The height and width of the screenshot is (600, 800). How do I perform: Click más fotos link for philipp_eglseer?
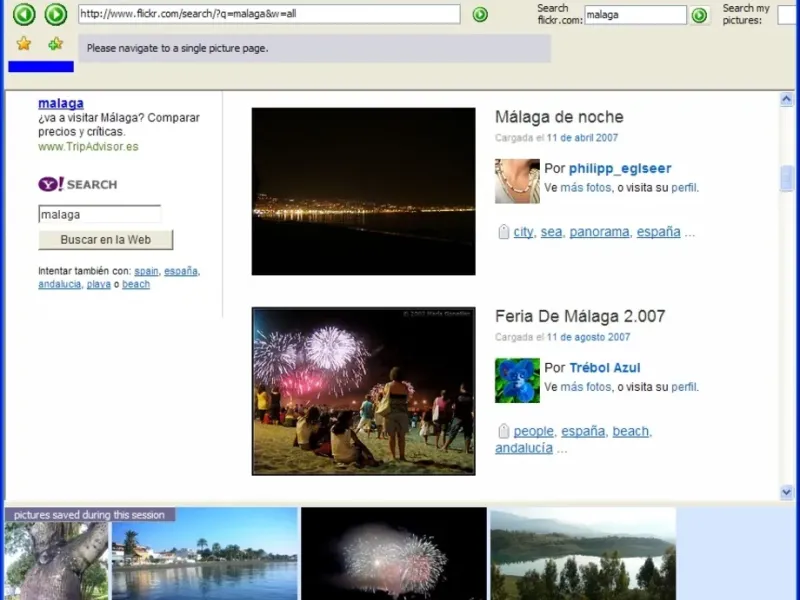click(586, 188)
